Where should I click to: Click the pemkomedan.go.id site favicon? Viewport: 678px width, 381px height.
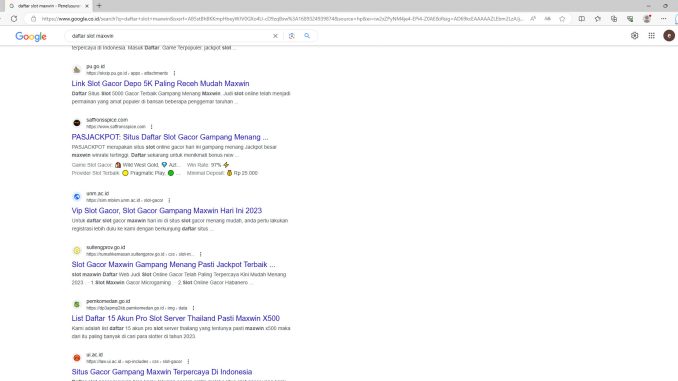tap(77, 304)
